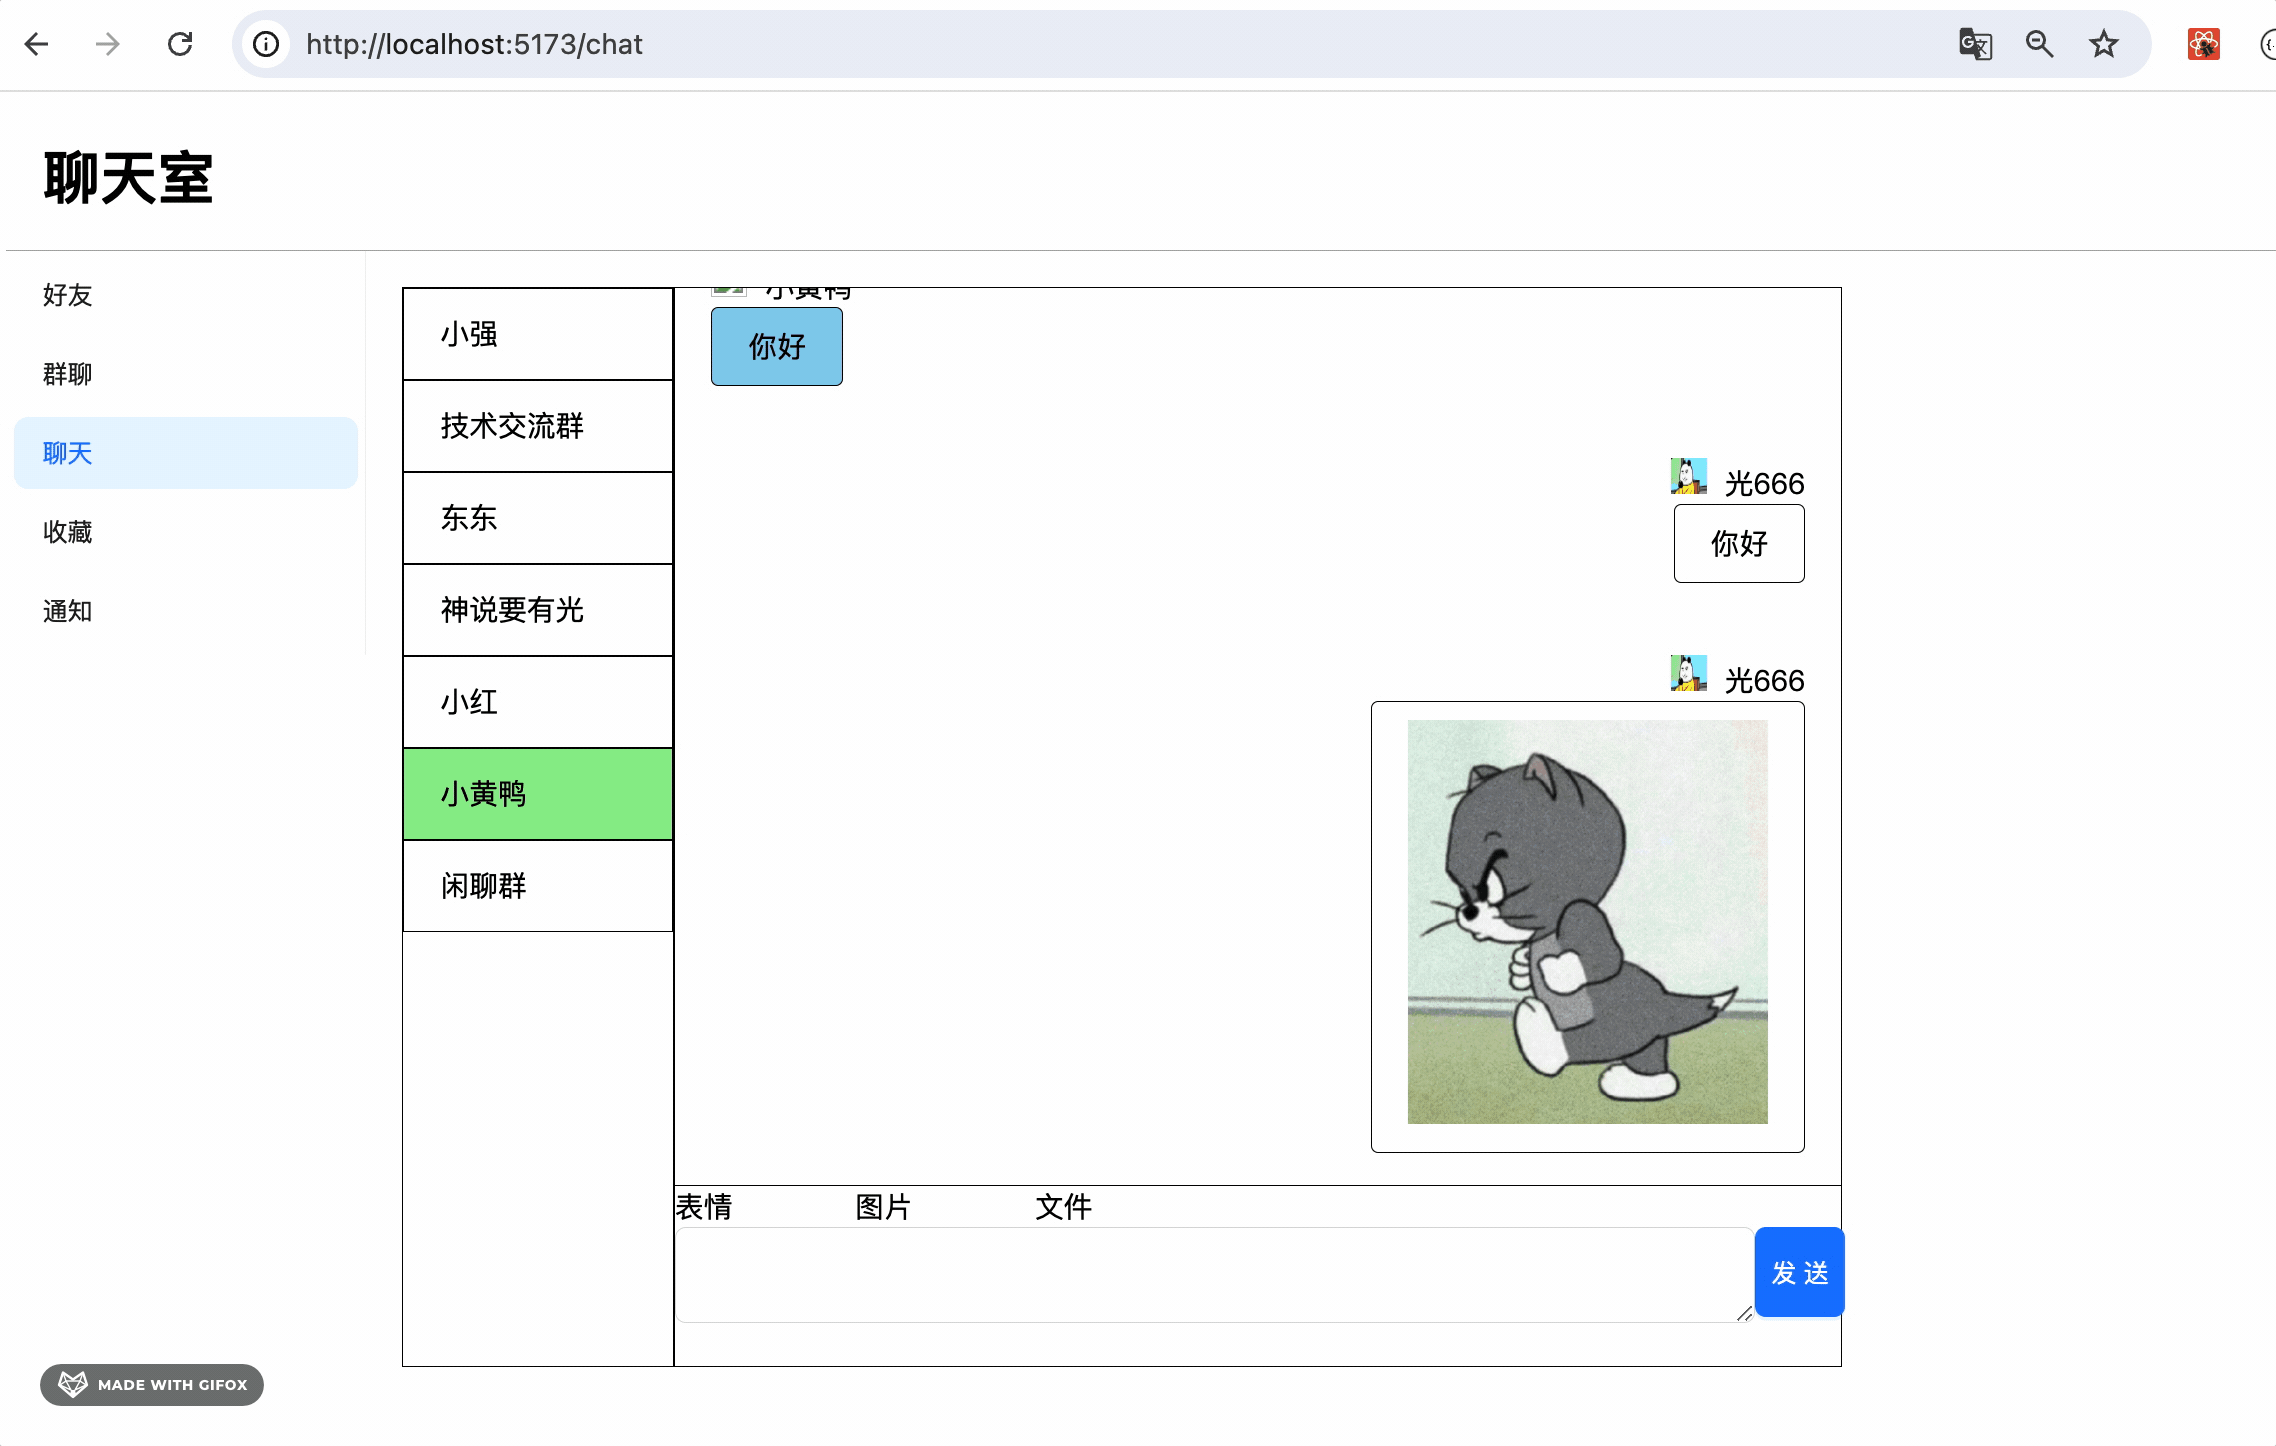Open the 表情 emoji picker
Screen dimensions: 2276x1446
click(x=704, y=1207)
